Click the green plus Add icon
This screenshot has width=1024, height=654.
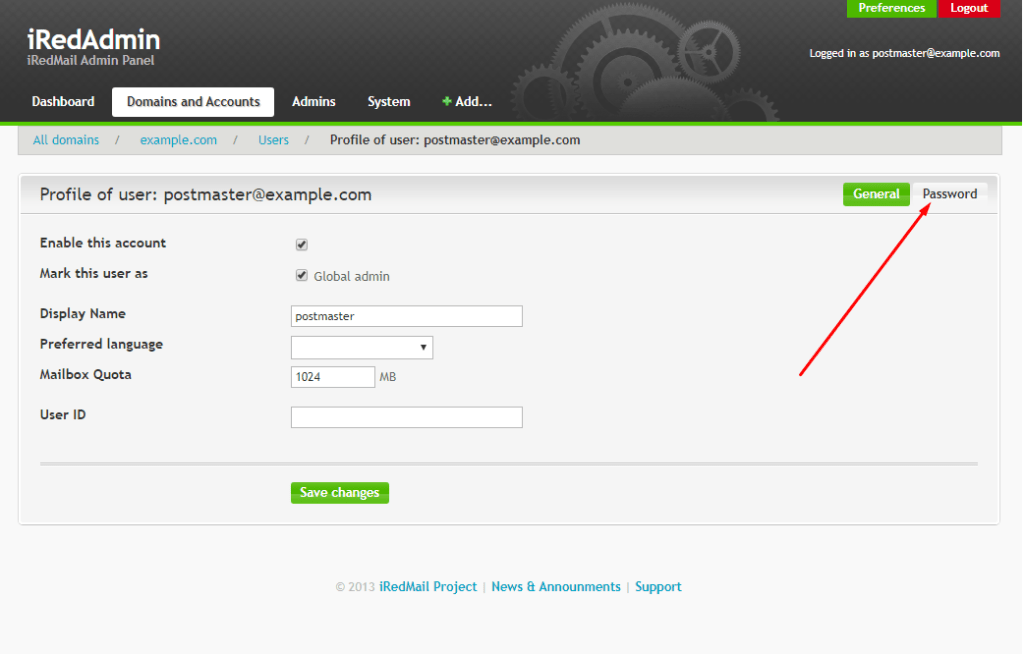[447, 102]
